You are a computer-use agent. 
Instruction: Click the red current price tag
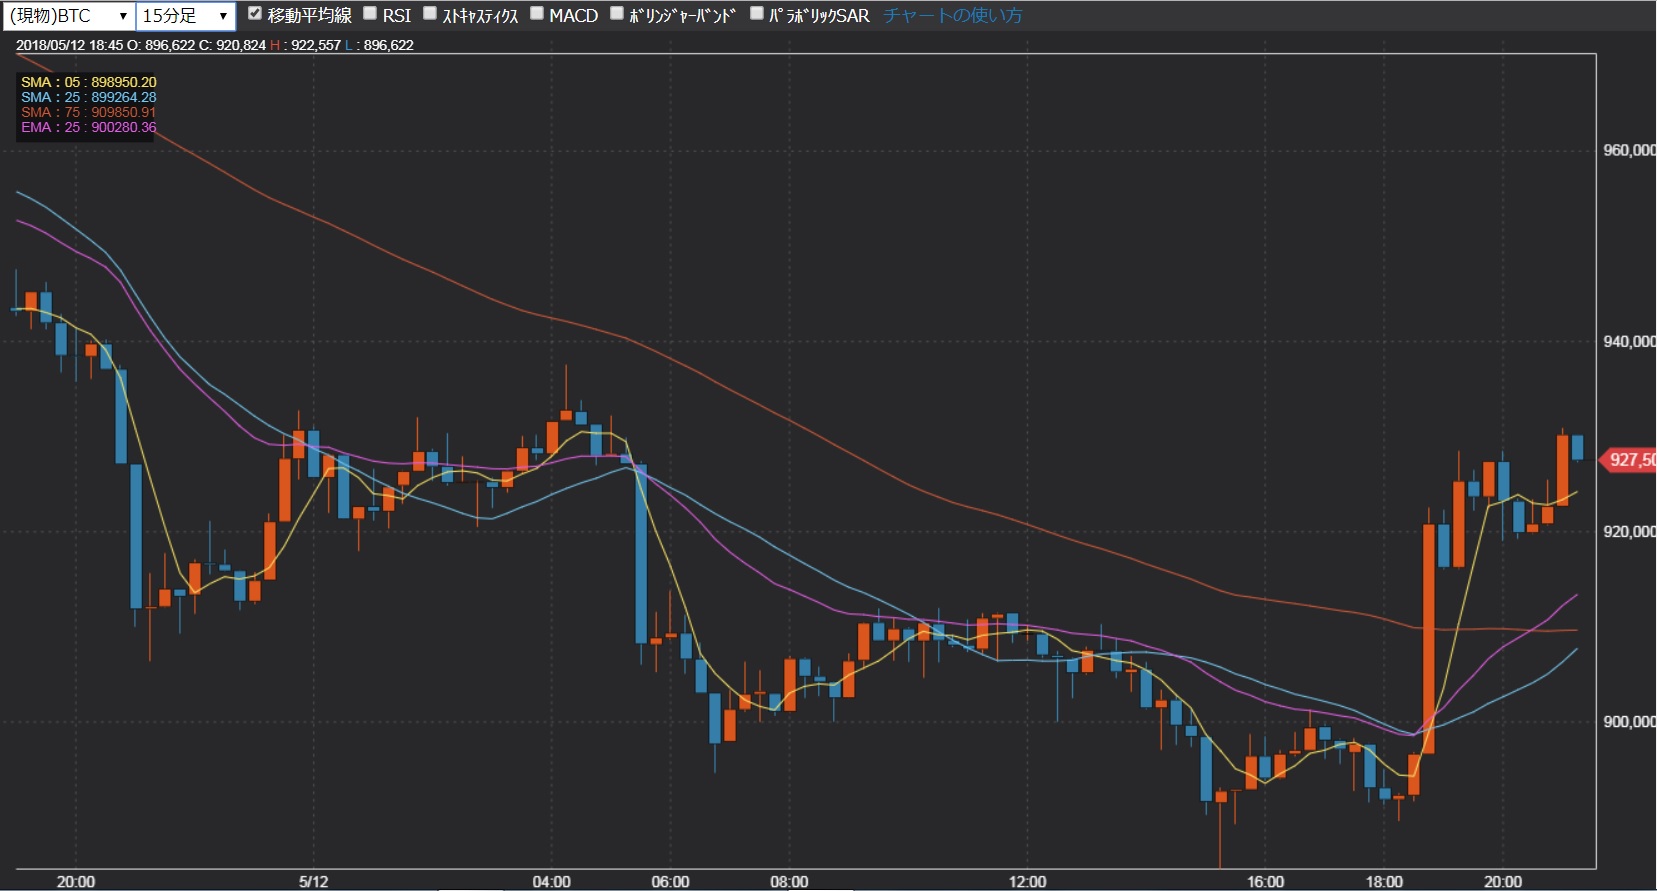click(x=1629, y=459)
